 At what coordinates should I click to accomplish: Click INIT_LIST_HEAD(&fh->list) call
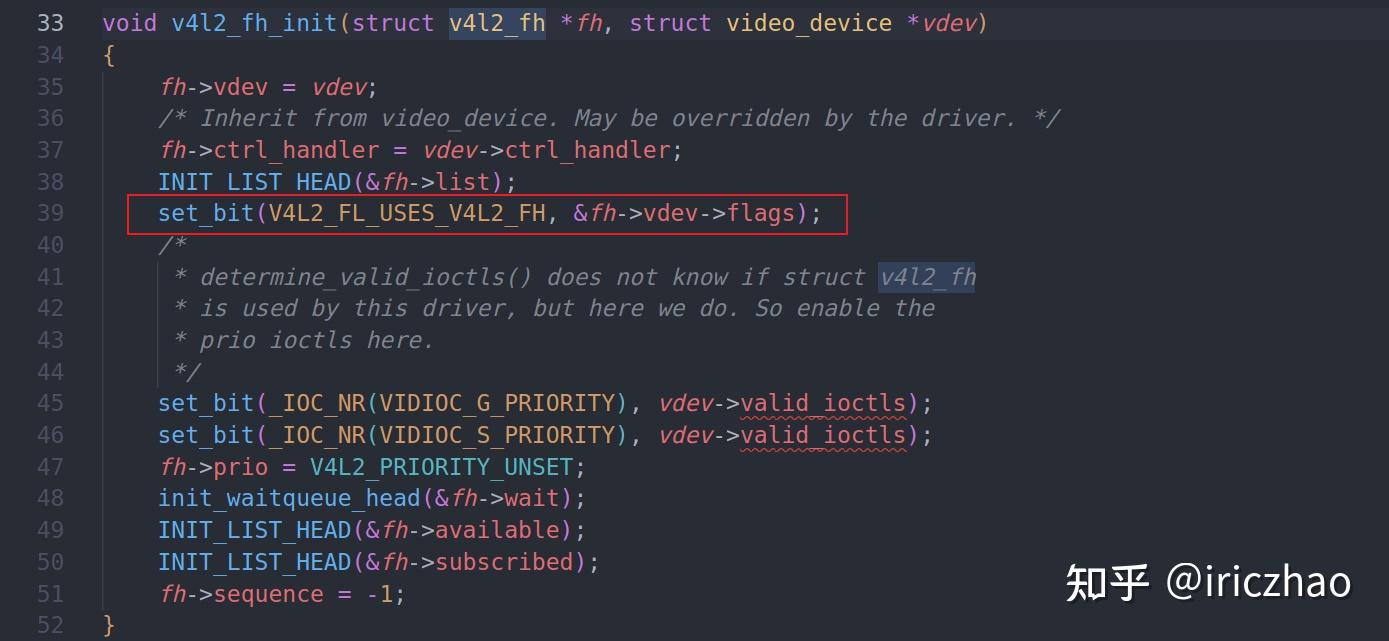click(337, 182)
